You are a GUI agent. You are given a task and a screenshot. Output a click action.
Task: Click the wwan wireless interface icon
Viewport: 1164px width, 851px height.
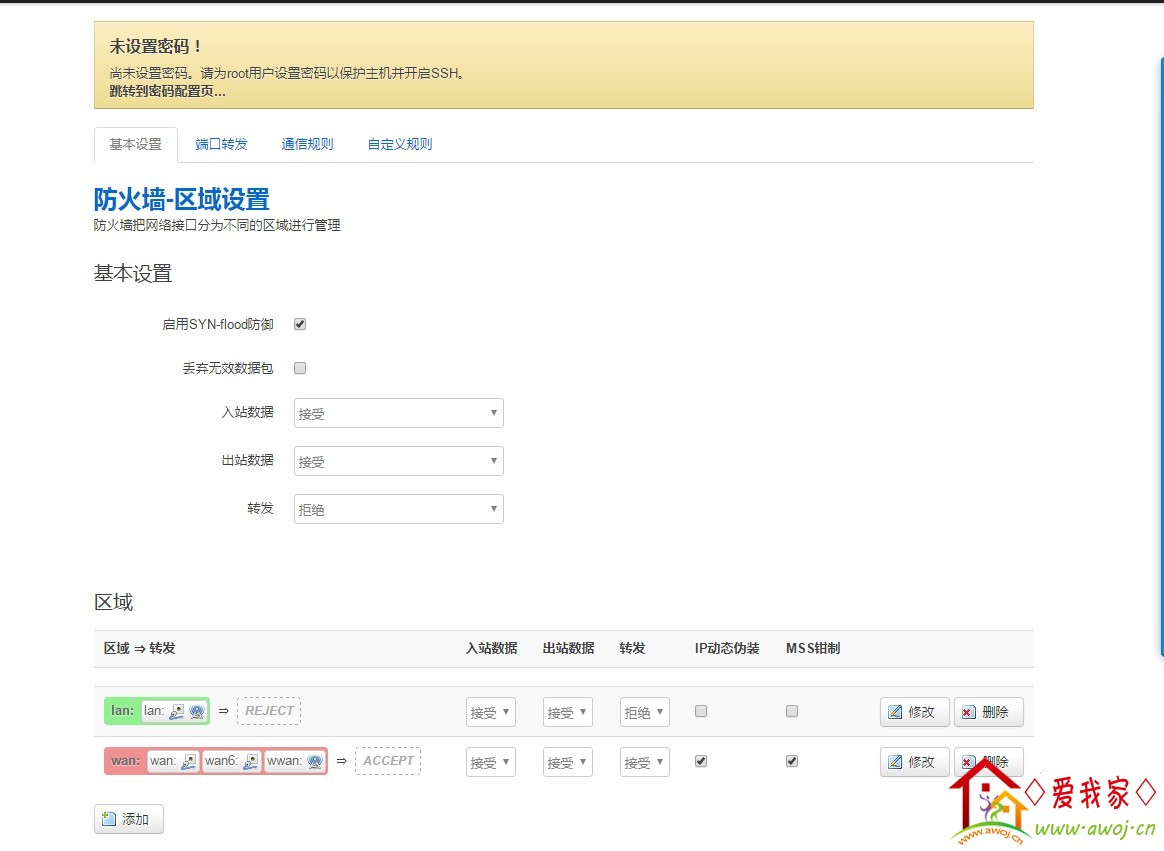pyautogui.click(x=315, y=761)
